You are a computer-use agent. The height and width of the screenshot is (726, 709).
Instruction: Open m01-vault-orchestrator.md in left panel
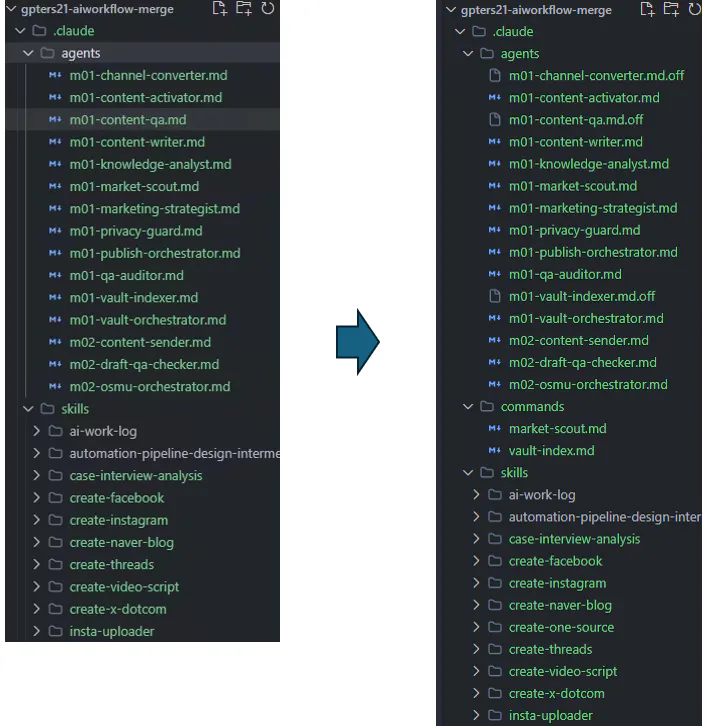point(148,320)
